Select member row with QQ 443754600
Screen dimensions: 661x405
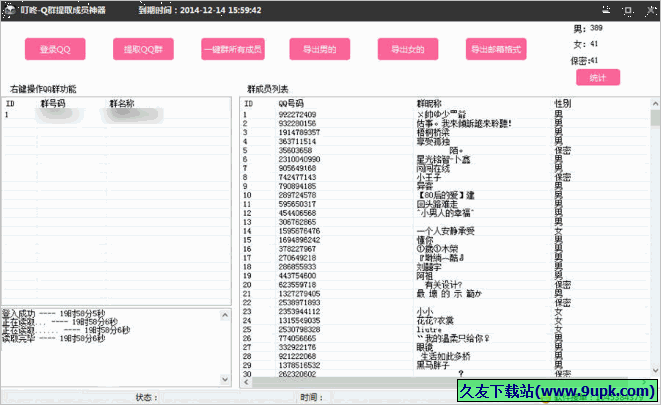[446, 276]
